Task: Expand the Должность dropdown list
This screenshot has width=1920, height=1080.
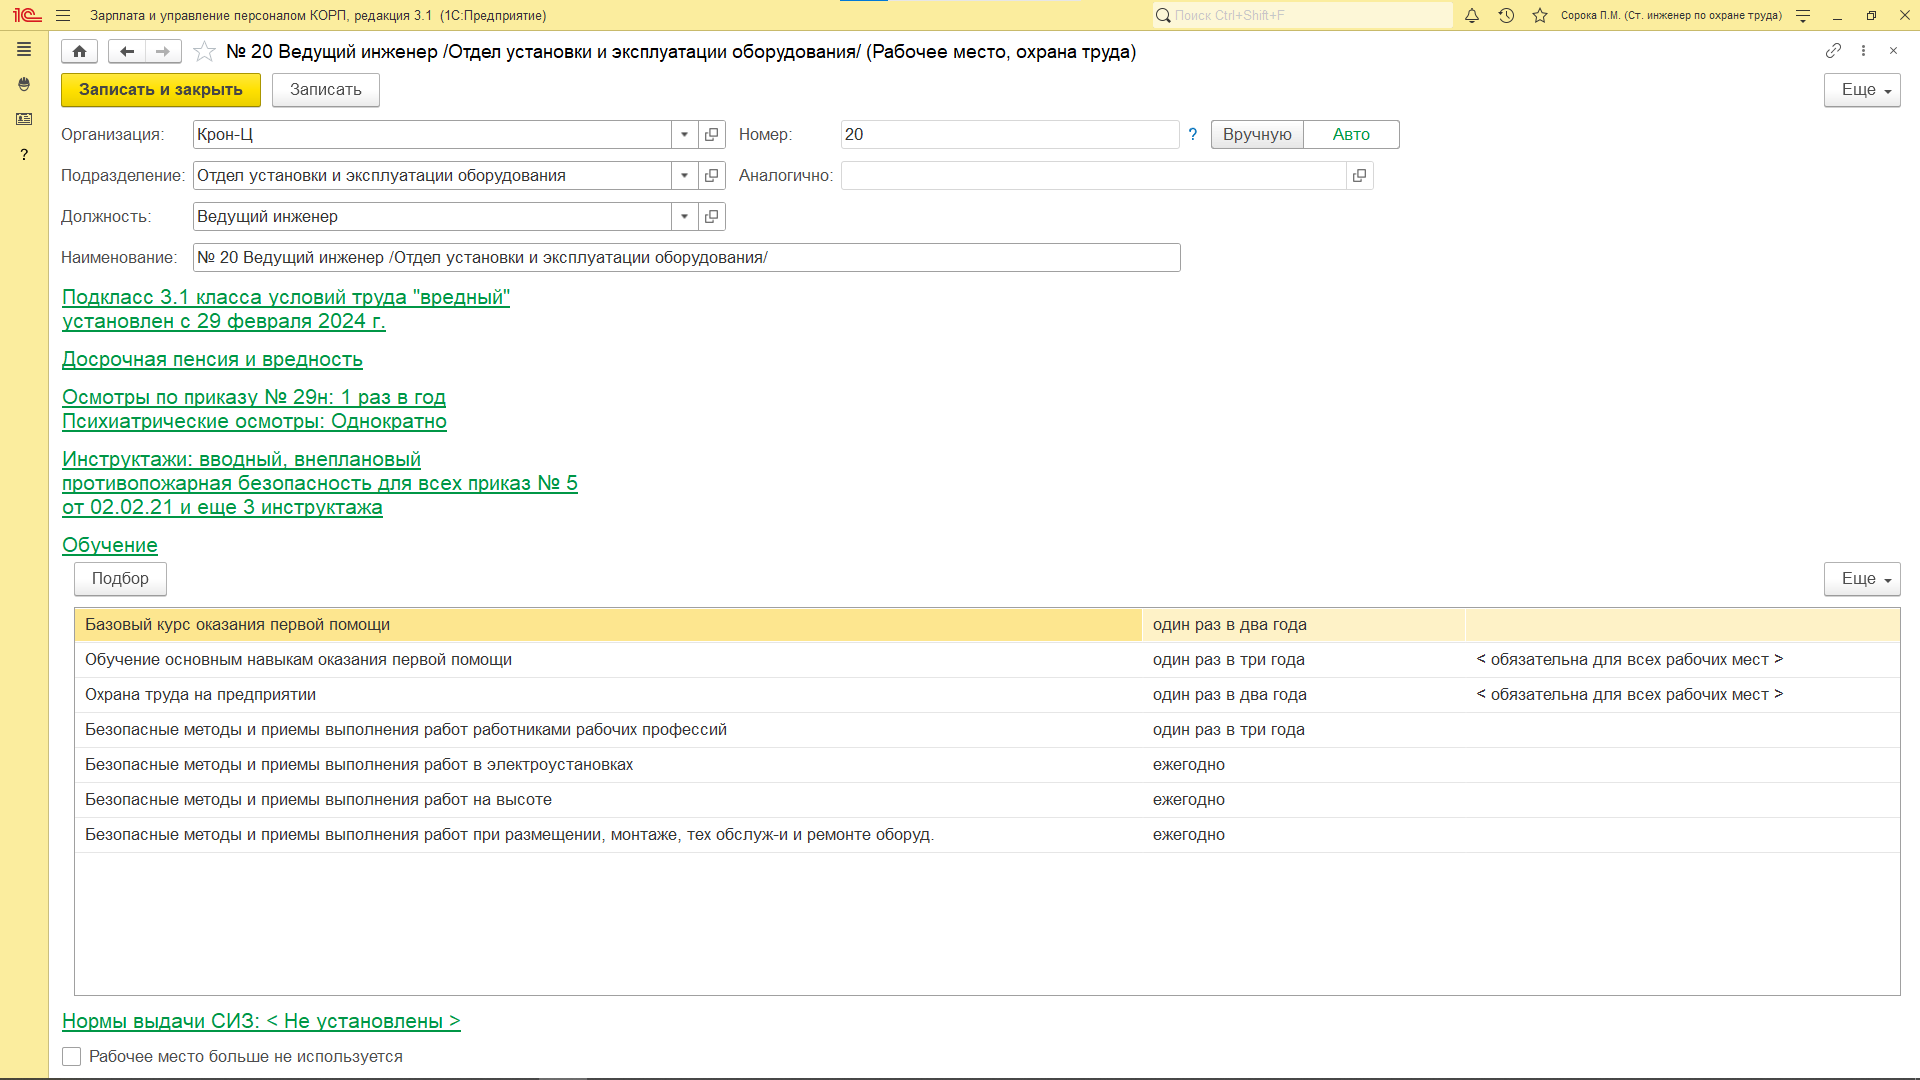Action: pos(684,216)
